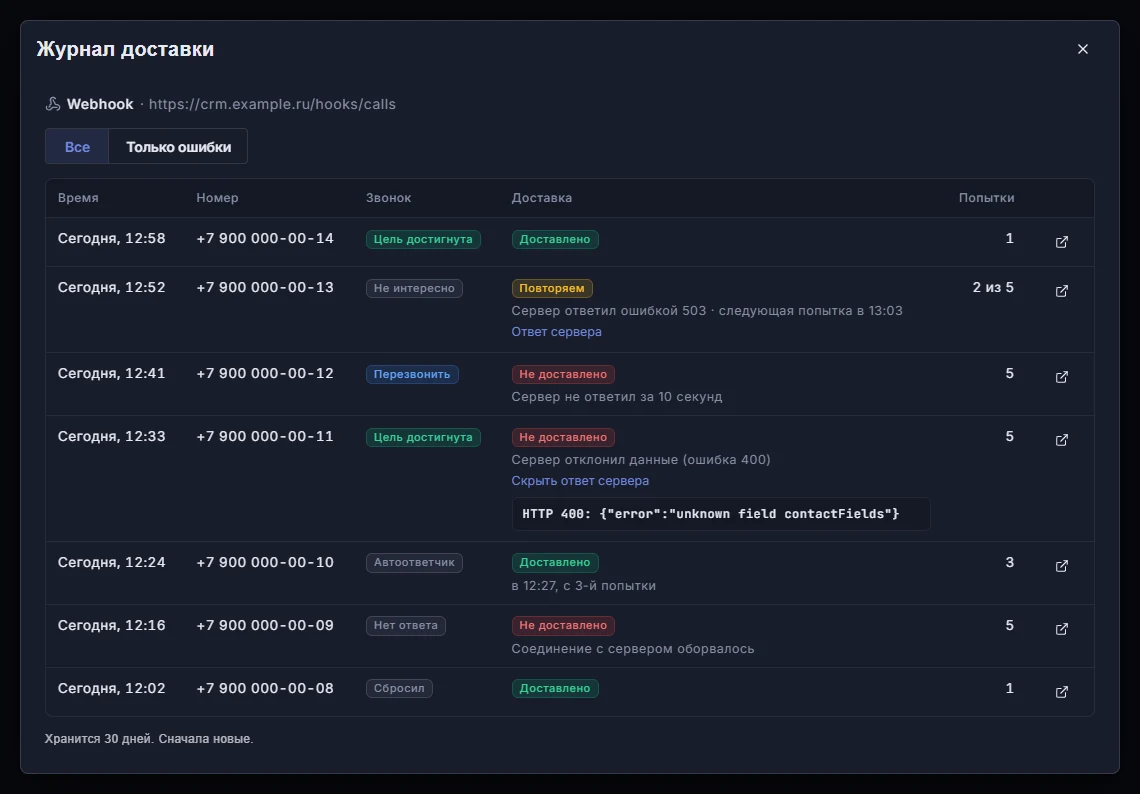Click the text Соединение с сервером оборвалось

633,649
